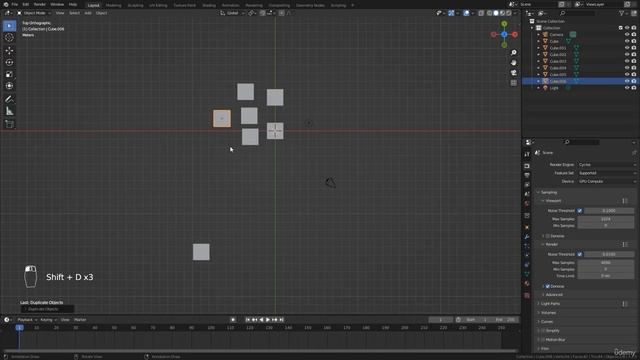The width and height of the screenshot is (640, 360).
Task: Switch to the Modeling workspace tab
Action: coord(113,5)
